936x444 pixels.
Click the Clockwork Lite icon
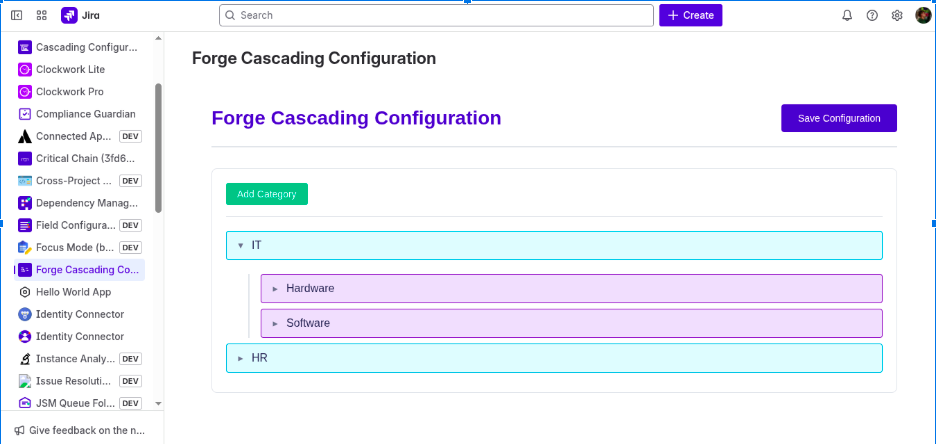tap(24, 69)
